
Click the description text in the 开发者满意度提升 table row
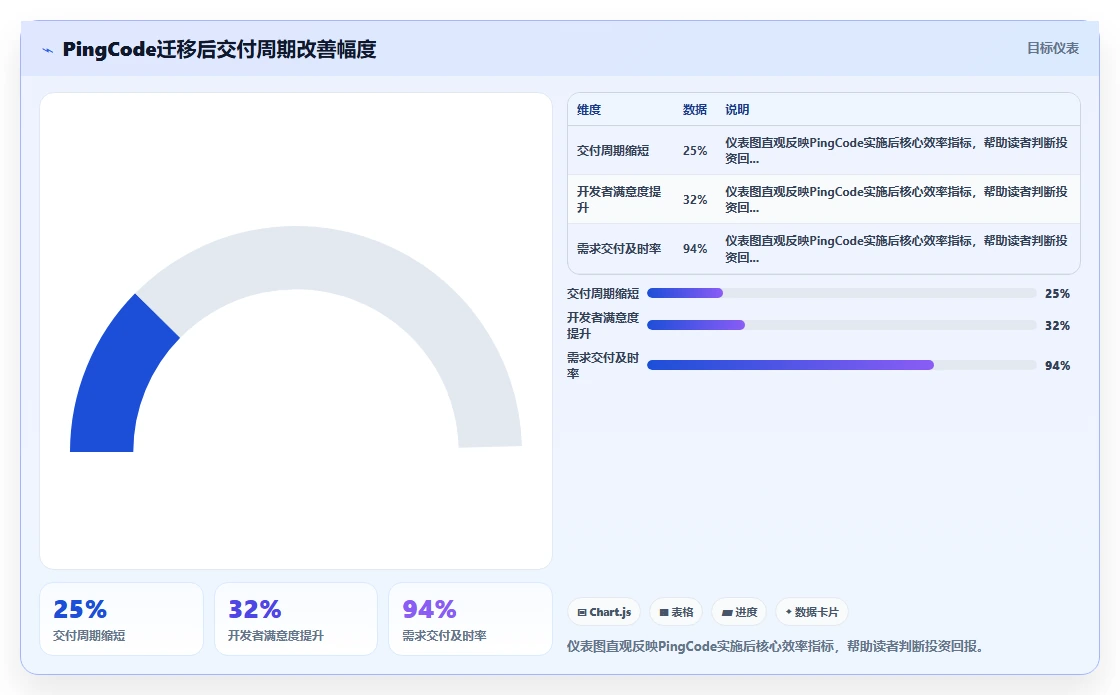[896, 199]
